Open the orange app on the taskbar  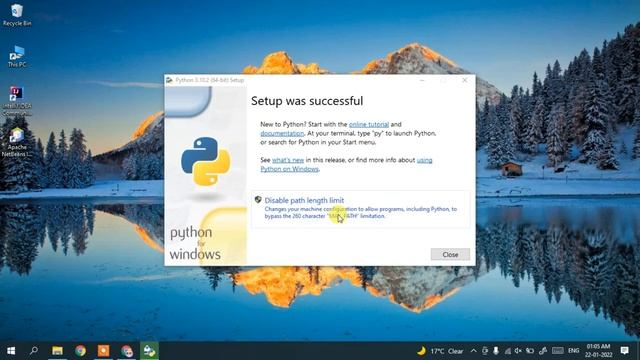pyautogui.click(x=104, y=351)
